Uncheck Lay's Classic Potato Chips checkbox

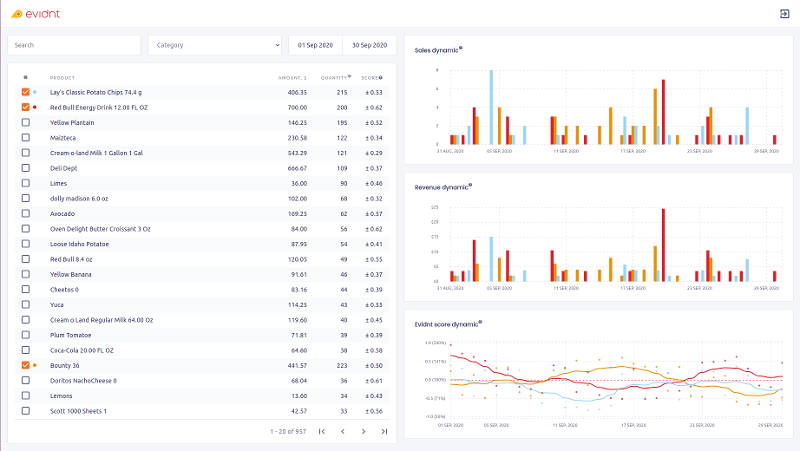[26, 92]
